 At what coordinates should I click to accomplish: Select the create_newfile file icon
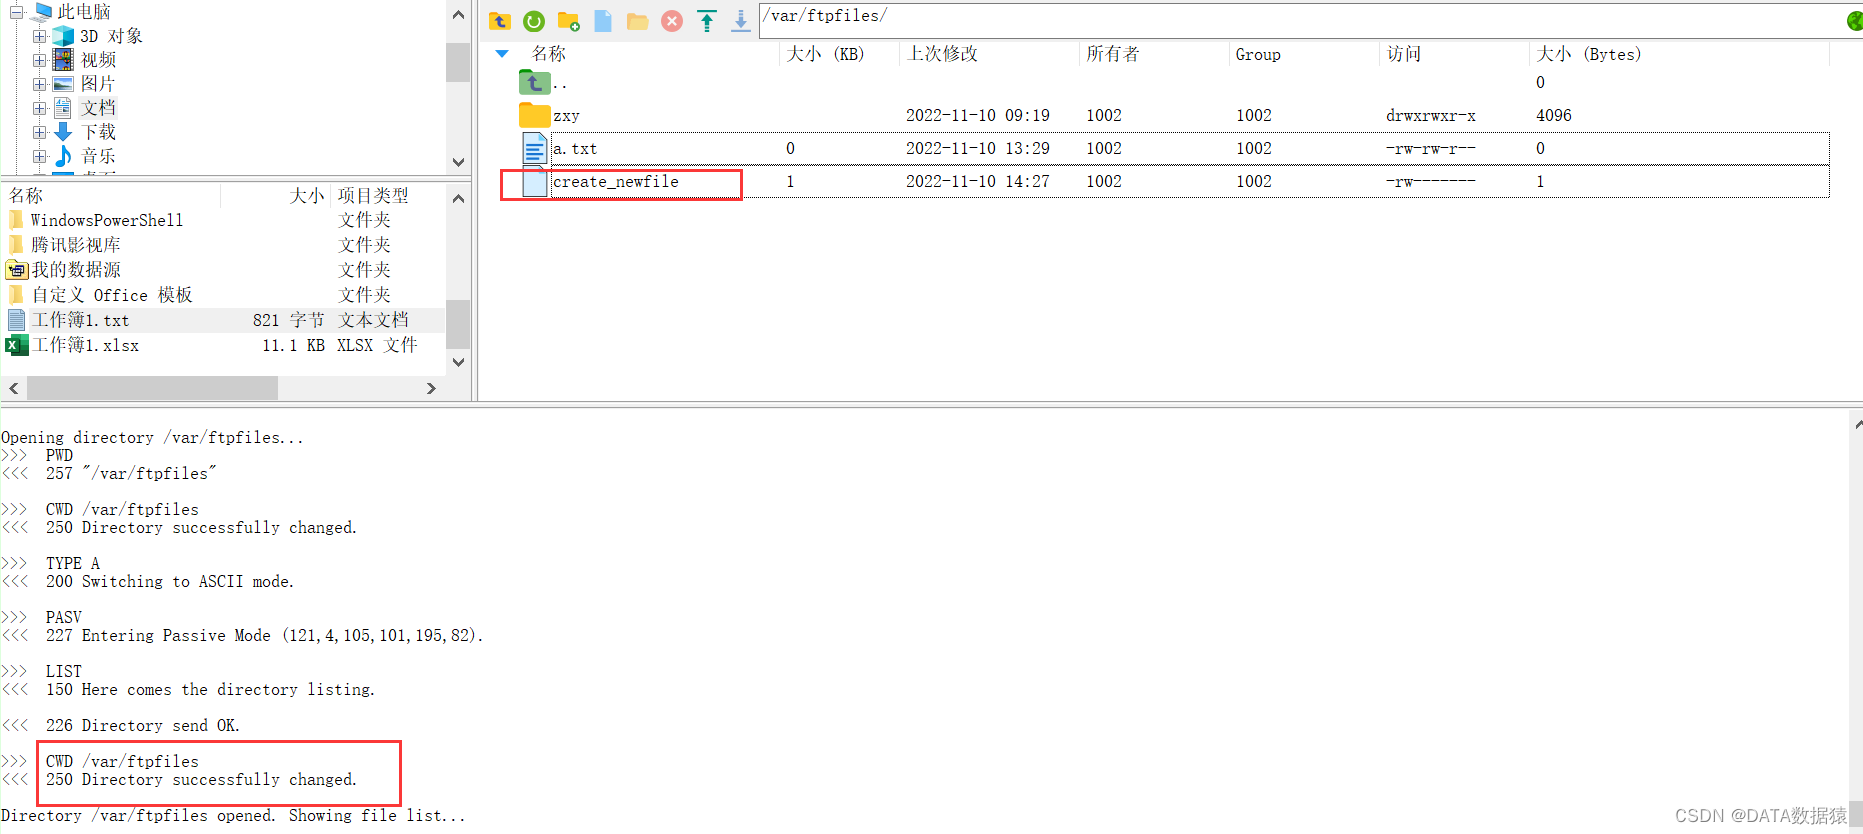(535, 181)
